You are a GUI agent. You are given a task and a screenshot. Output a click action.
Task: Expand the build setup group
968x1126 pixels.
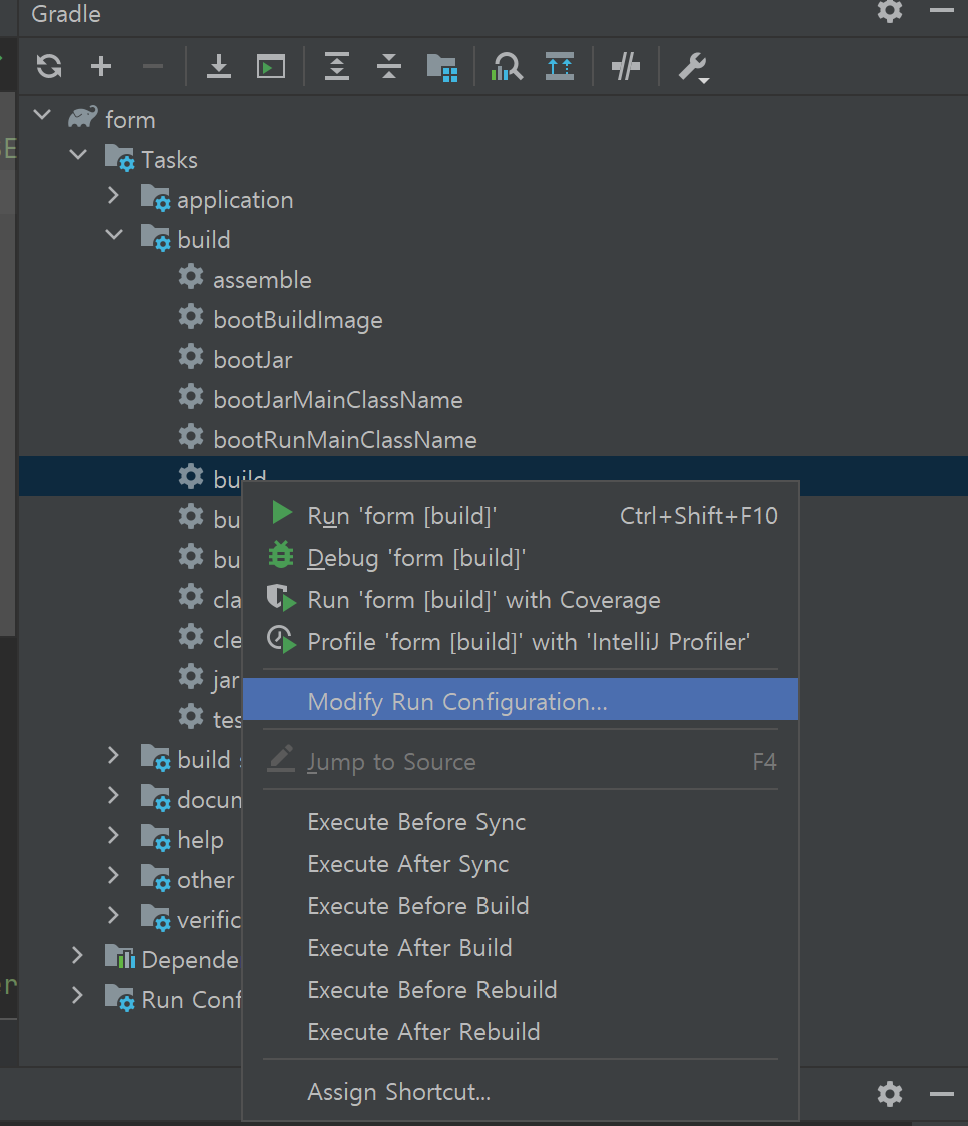113,755
